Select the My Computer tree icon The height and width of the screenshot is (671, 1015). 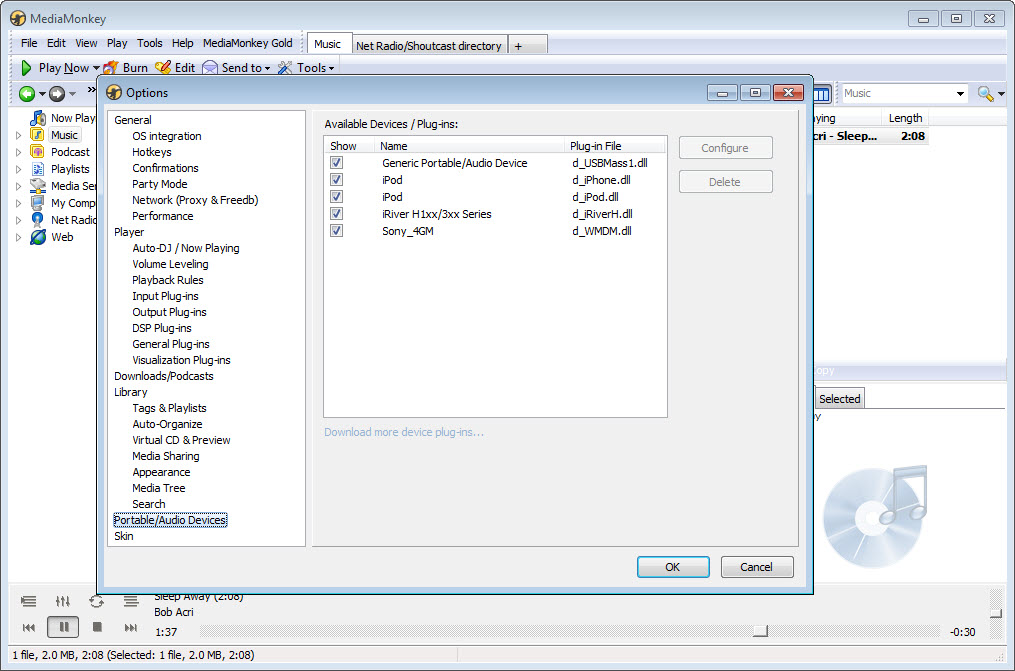pos(38,203)
